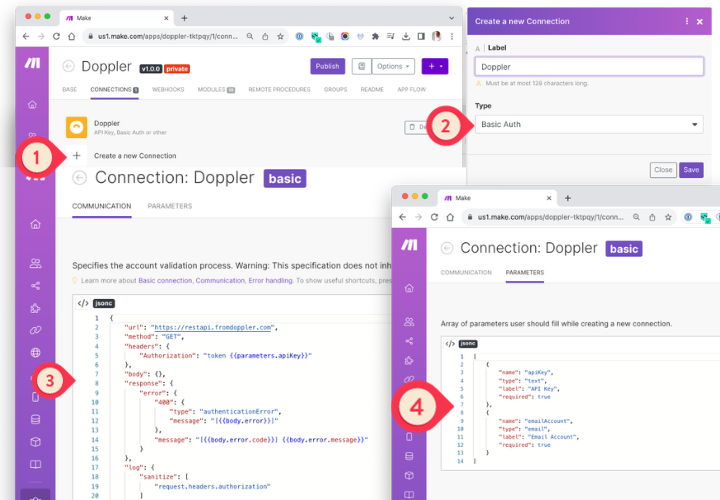
Task: Open the Templates puzzle icon in the Communication window sidebar
Action: pyautogui.click(x=35, y=308)
